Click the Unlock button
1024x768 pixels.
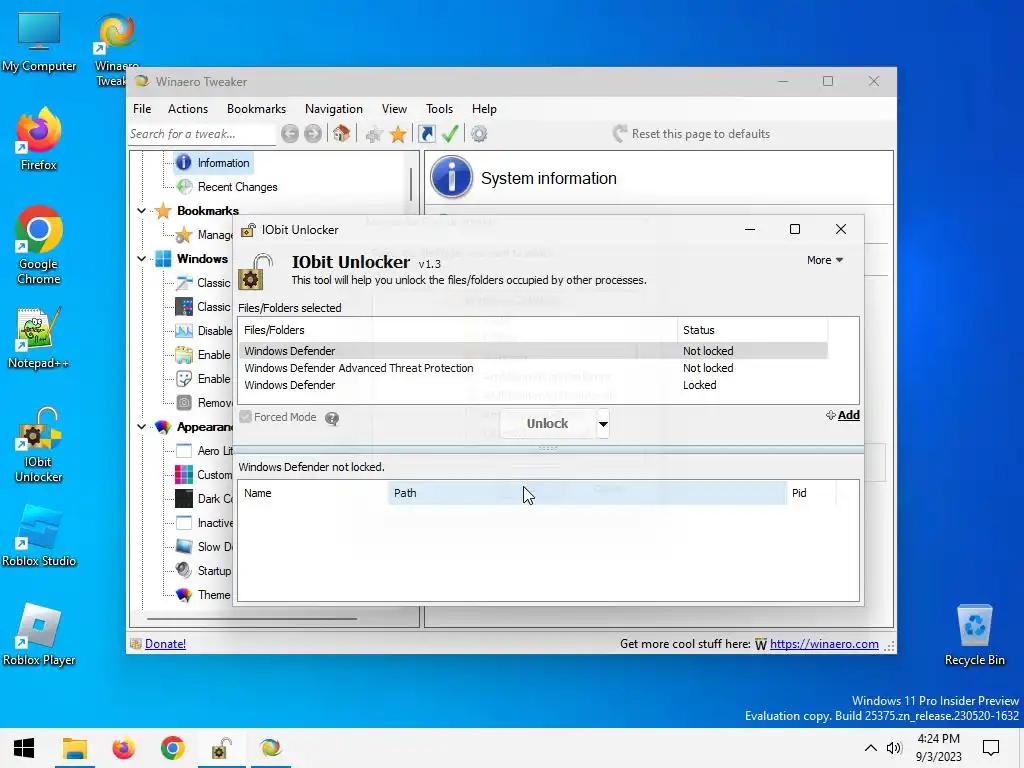(x=547, y=424)
